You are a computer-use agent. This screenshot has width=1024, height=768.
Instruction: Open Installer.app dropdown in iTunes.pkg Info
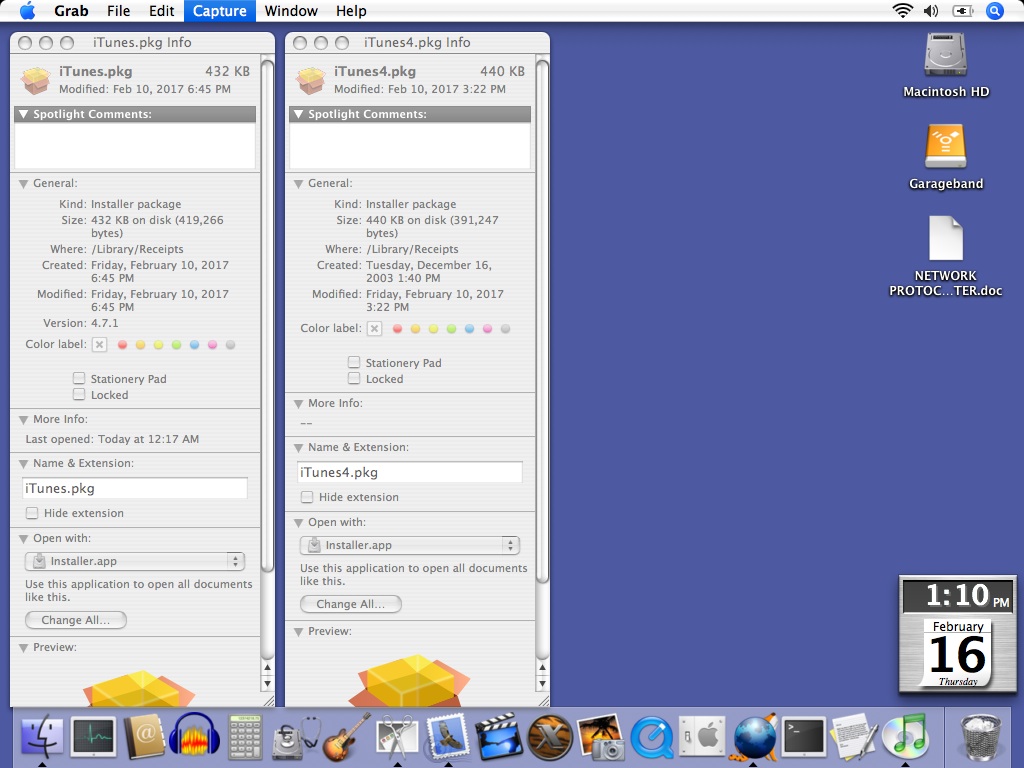[x=135, y=561]
